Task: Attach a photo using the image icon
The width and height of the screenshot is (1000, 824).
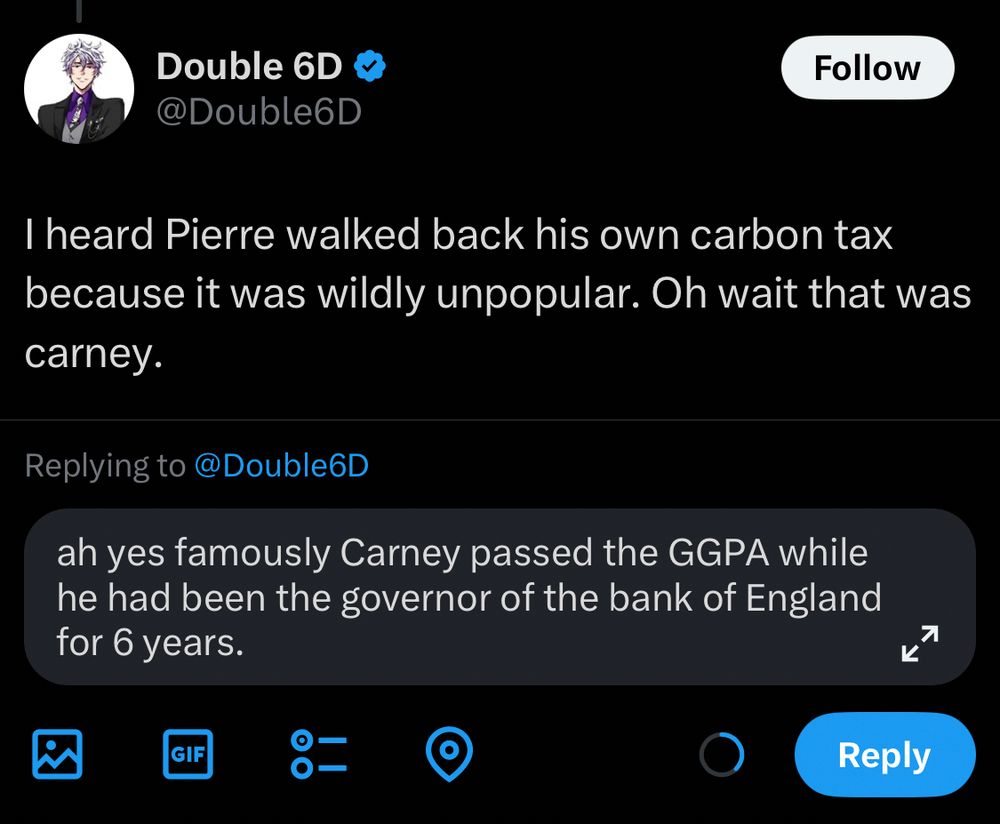Action: pyautogui.click(x=57, y=754)
